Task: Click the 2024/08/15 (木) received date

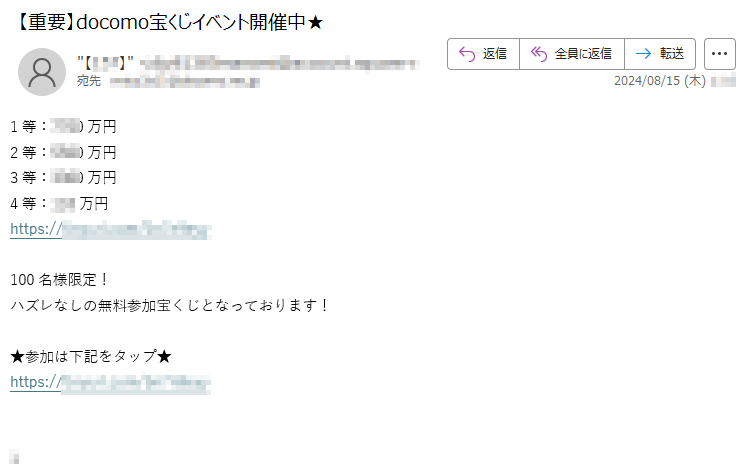Action: [660, 81]
